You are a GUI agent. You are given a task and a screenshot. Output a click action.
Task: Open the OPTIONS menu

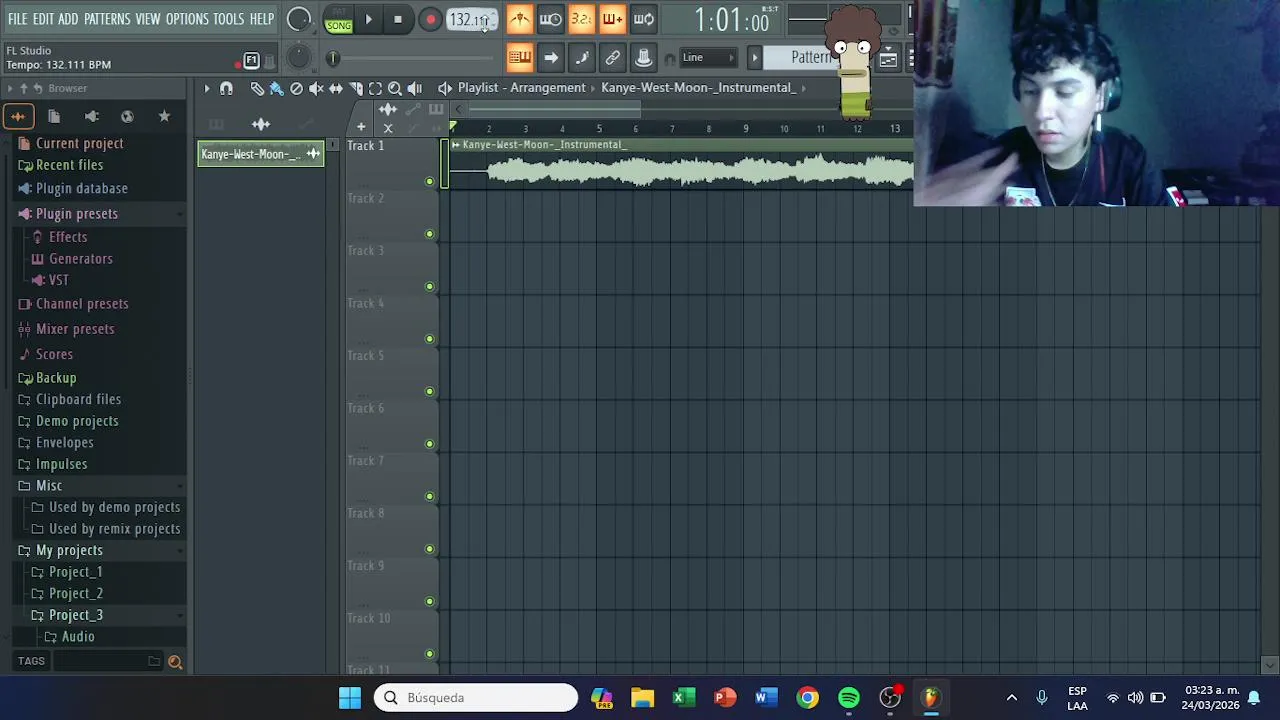(x=187, y=19)
